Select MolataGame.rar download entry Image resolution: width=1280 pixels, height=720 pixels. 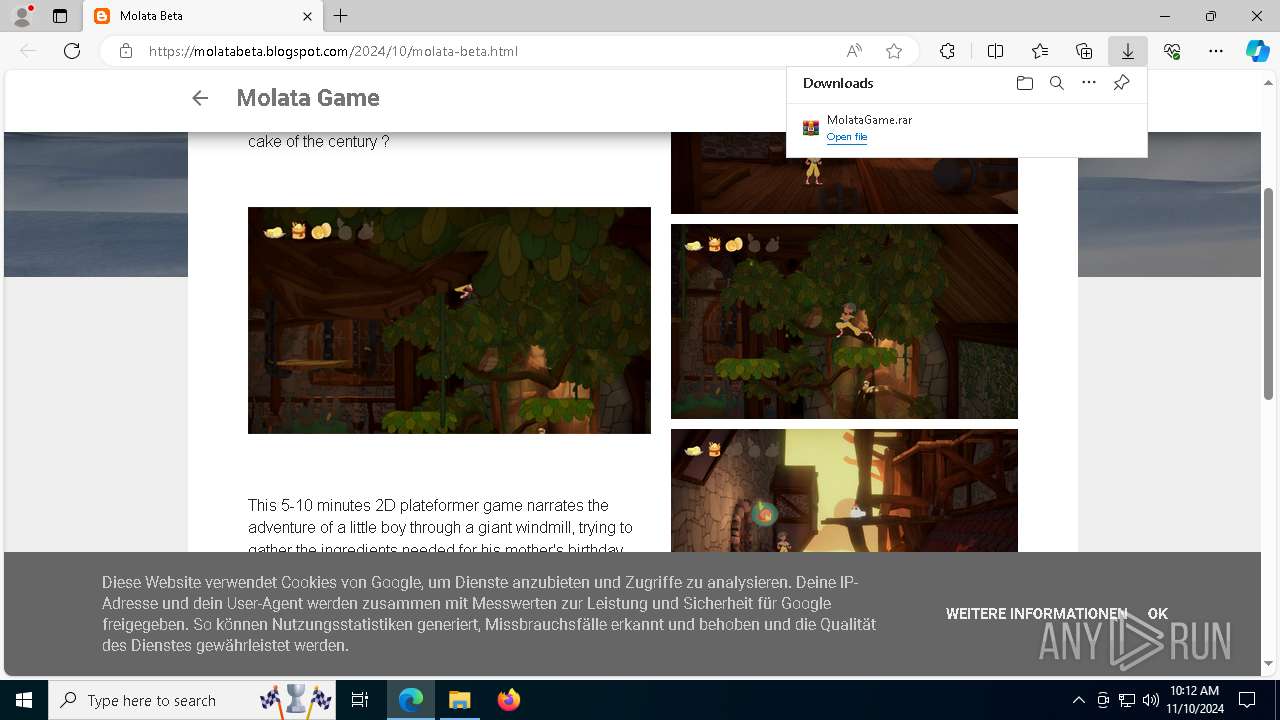(x=967, y=128)
